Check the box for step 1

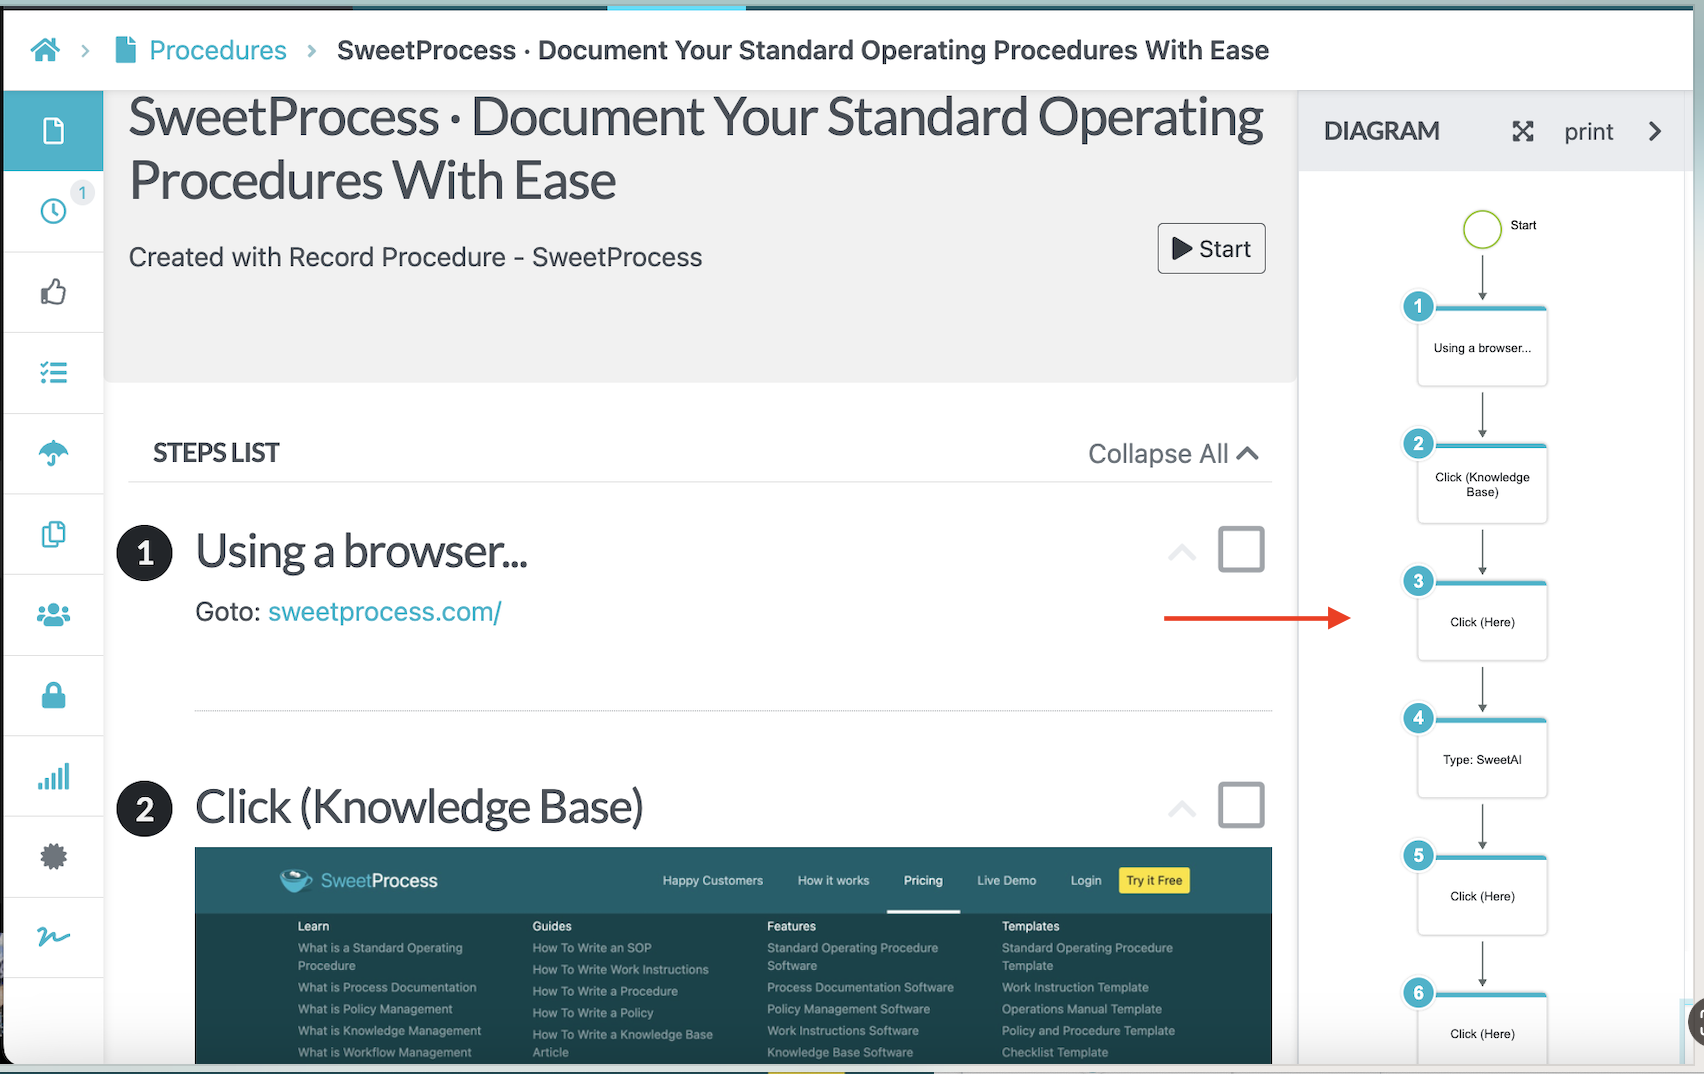pyautogui.click(x=1241, y=549)
